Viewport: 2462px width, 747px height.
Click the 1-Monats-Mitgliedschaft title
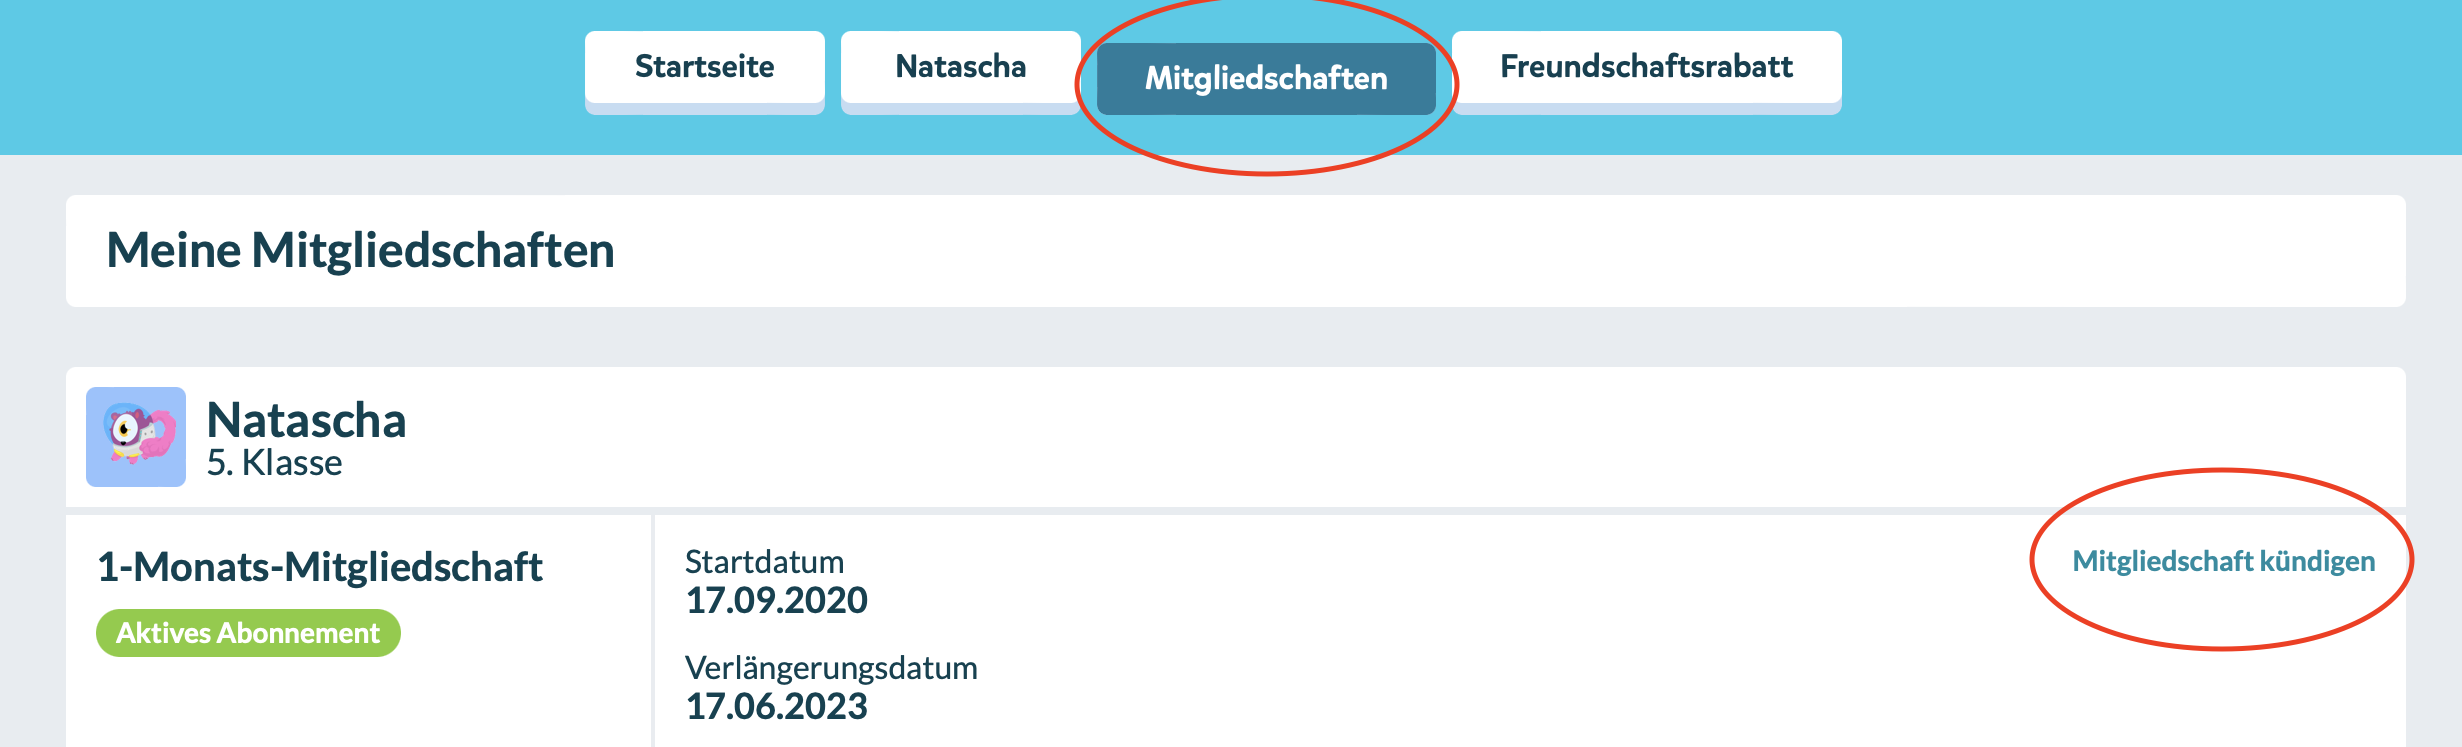[x=320, y=567]
